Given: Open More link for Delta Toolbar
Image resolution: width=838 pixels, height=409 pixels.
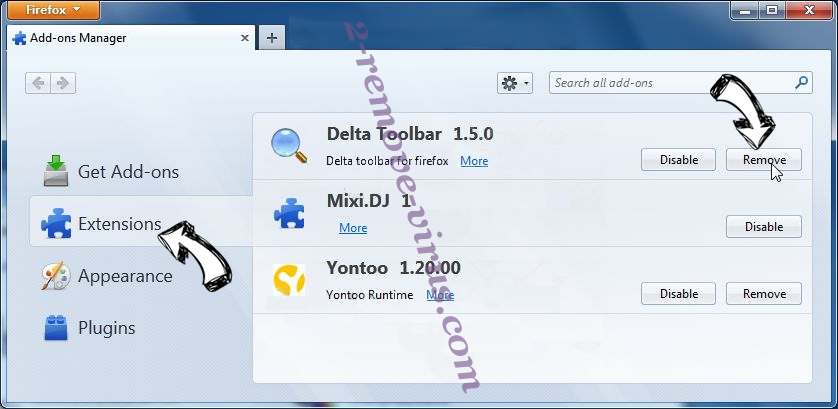Looking at the screenshot, I should tap(474, 161).
